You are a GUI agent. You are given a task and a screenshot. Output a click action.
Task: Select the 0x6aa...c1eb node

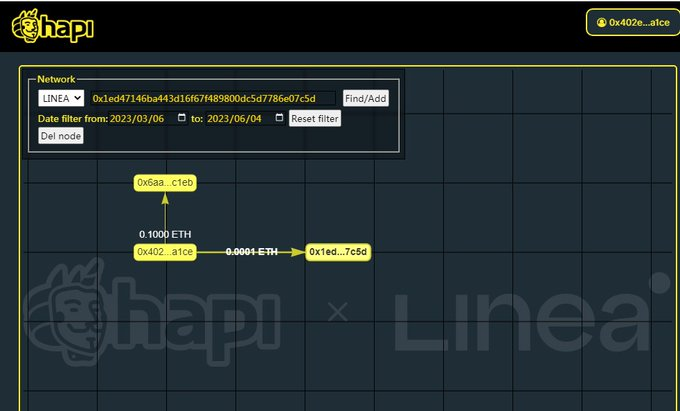(165, 183)
